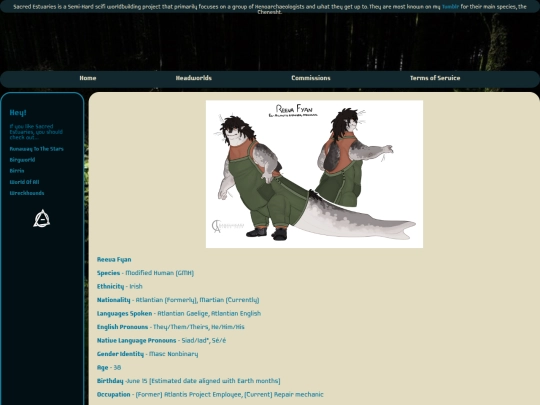Click the 'Masc Nonbinary' gender identity value
Image resolution: width=540 pixels, height=405 pixels.
(x=174, y=354)
